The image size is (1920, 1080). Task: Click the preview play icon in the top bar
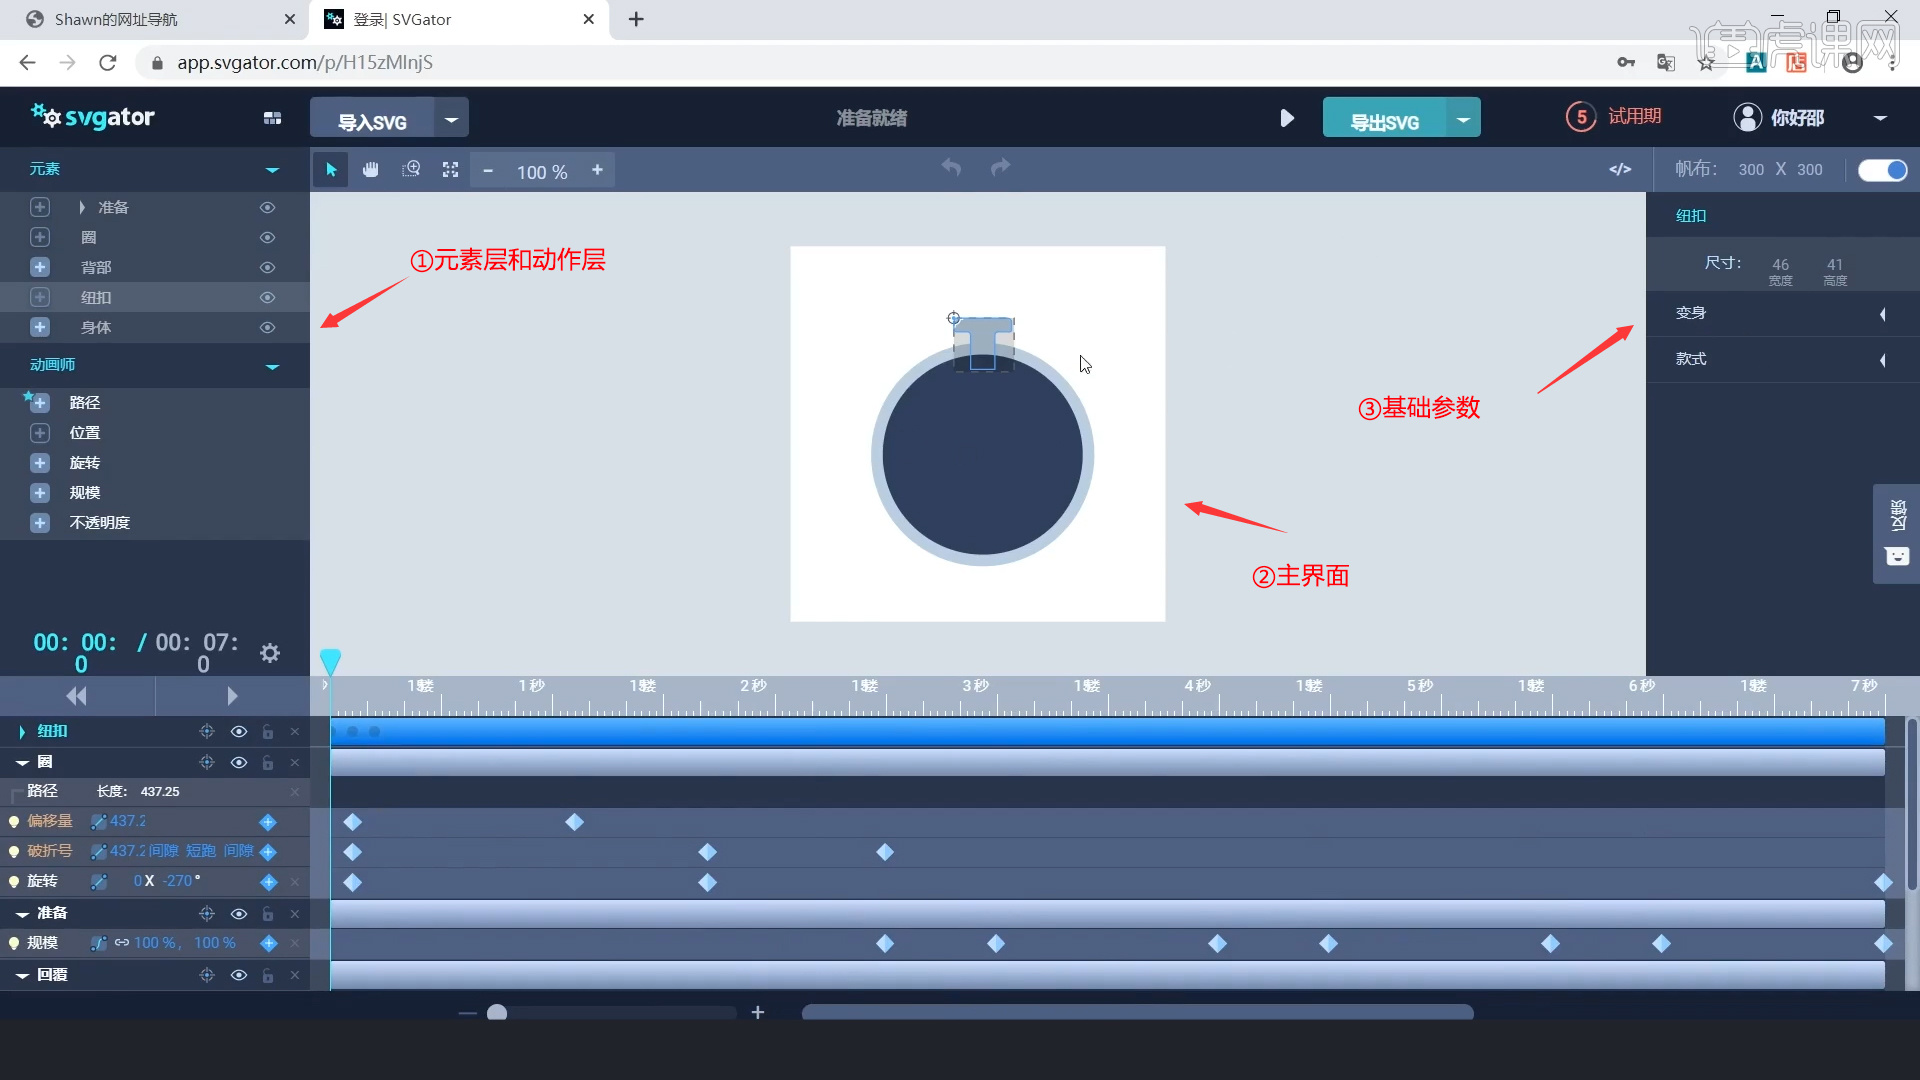1286,117
